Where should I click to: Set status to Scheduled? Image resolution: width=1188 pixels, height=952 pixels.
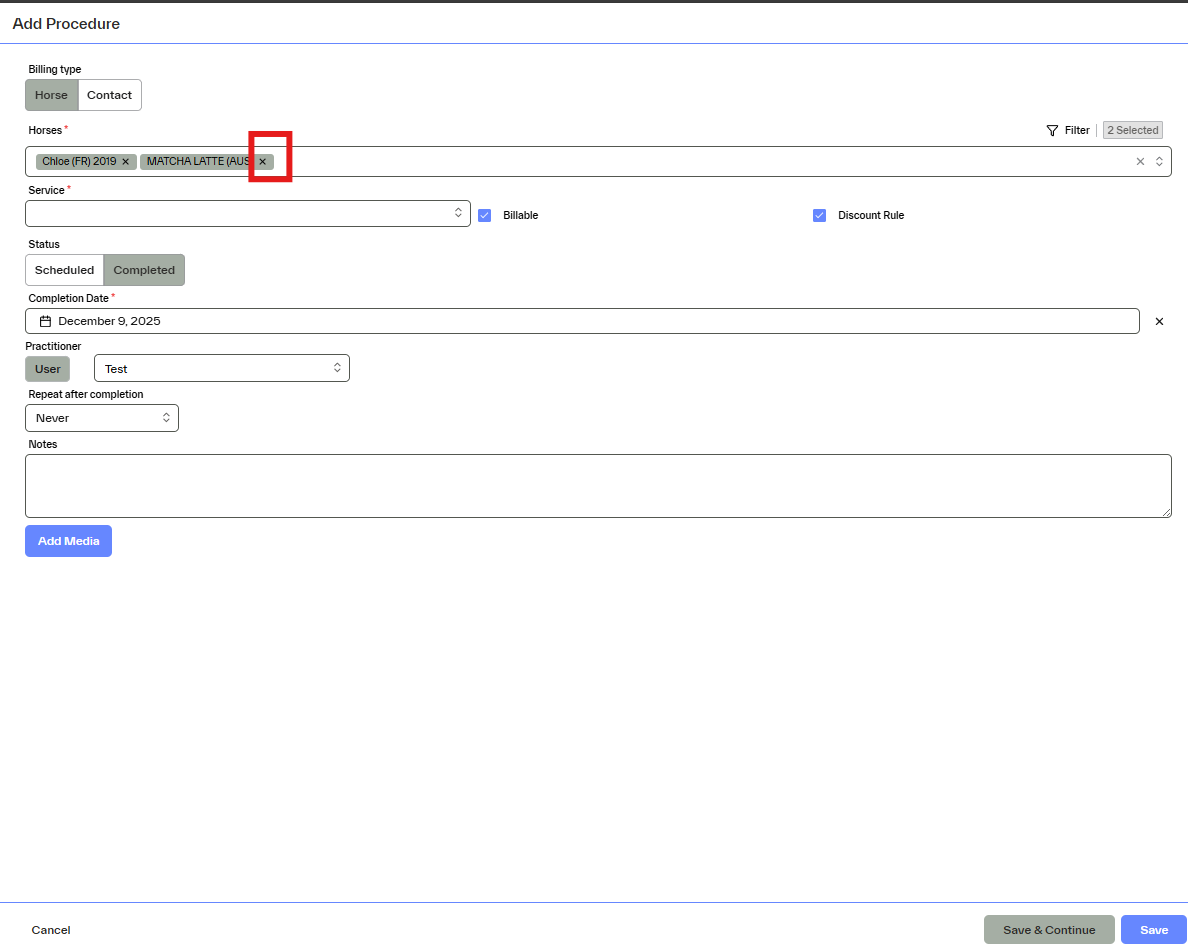tap(64, 270)
